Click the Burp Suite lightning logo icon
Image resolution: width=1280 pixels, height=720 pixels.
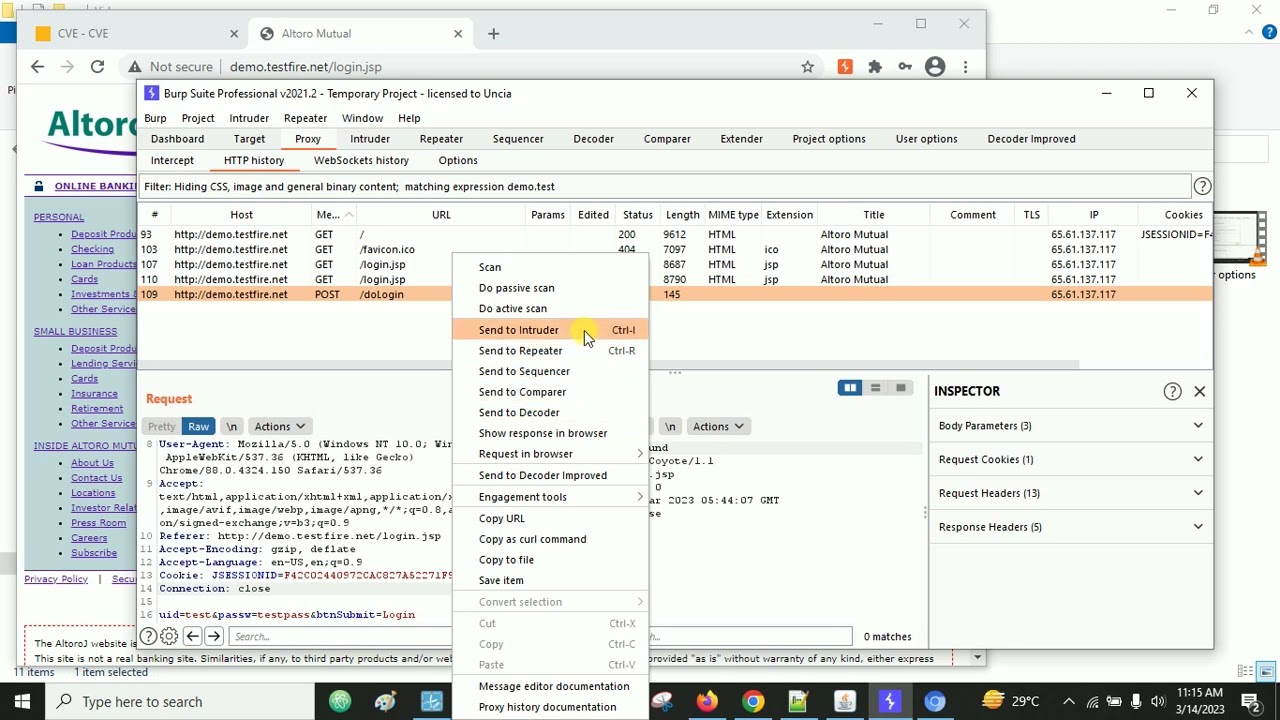coord(151,93)
